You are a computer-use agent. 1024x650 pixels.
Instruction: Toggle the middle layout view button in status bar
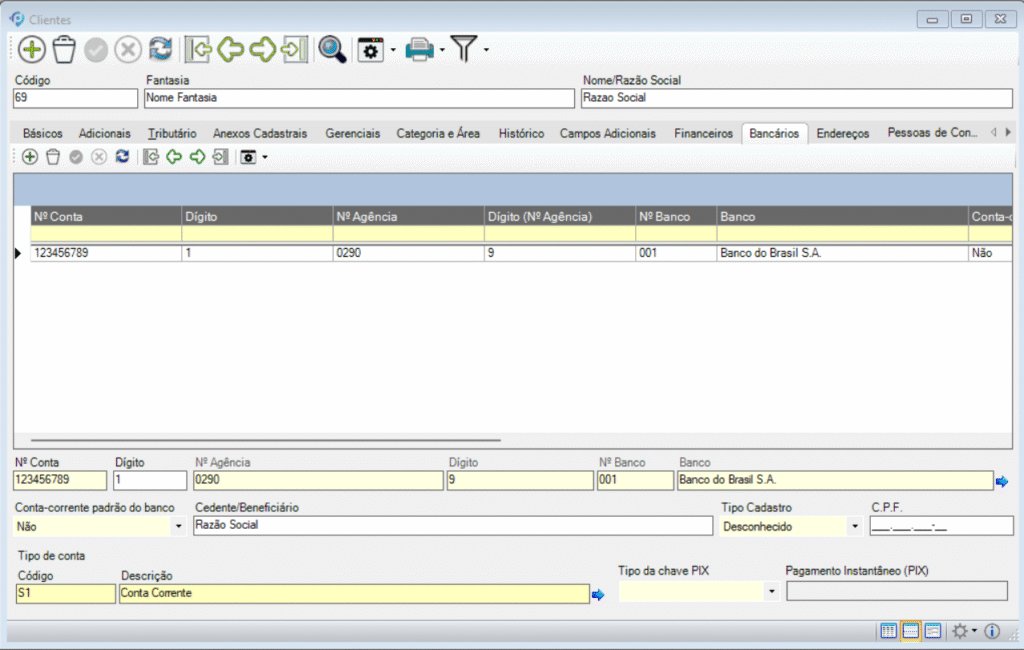pyautogui.click(x=910, y=631)
